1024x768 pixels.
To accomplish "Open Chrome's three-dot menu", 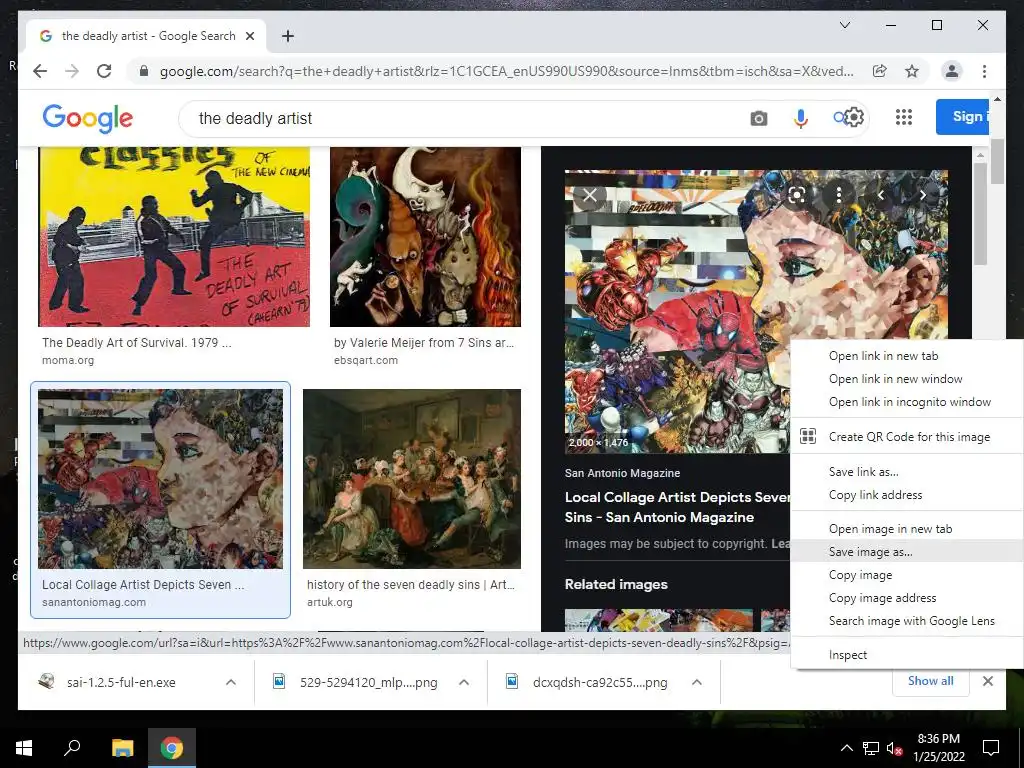I will [984, 71].
